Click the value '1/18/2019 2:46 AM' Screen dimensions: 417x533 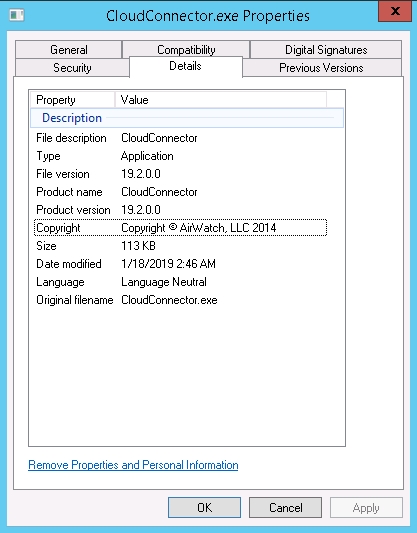click(x=168, y=264)
